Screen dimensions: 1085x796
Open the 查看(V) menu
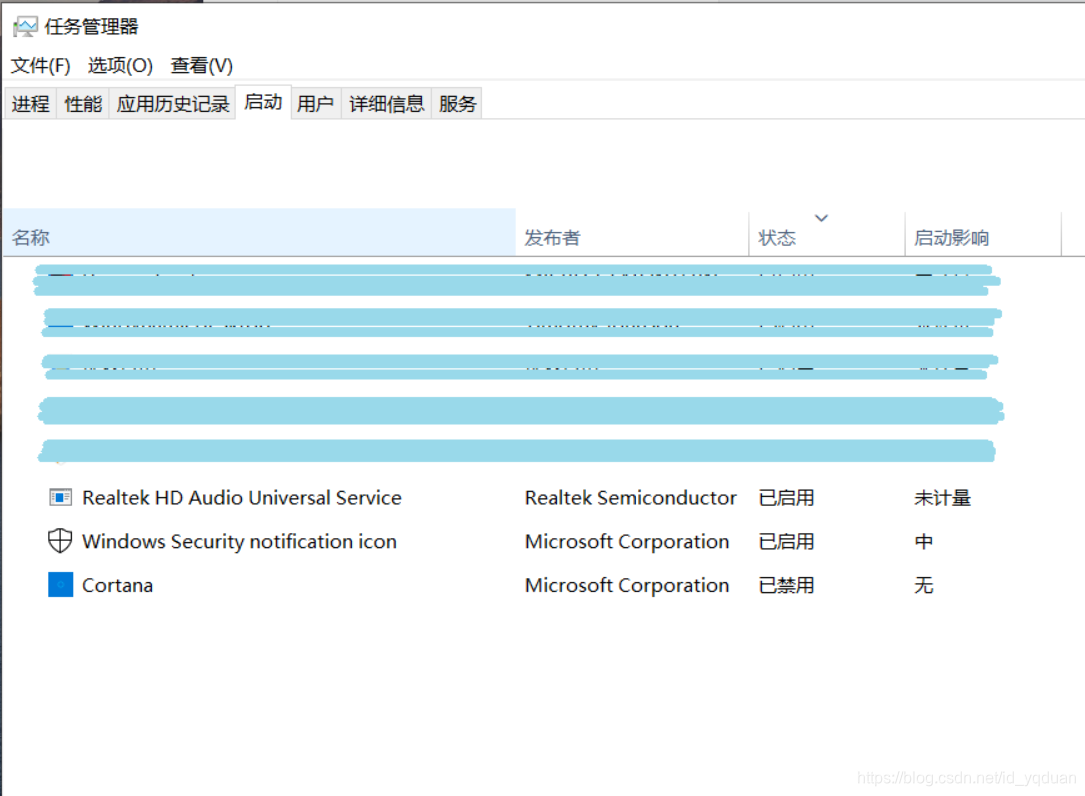pyautogui.click(x=201, y=65)
